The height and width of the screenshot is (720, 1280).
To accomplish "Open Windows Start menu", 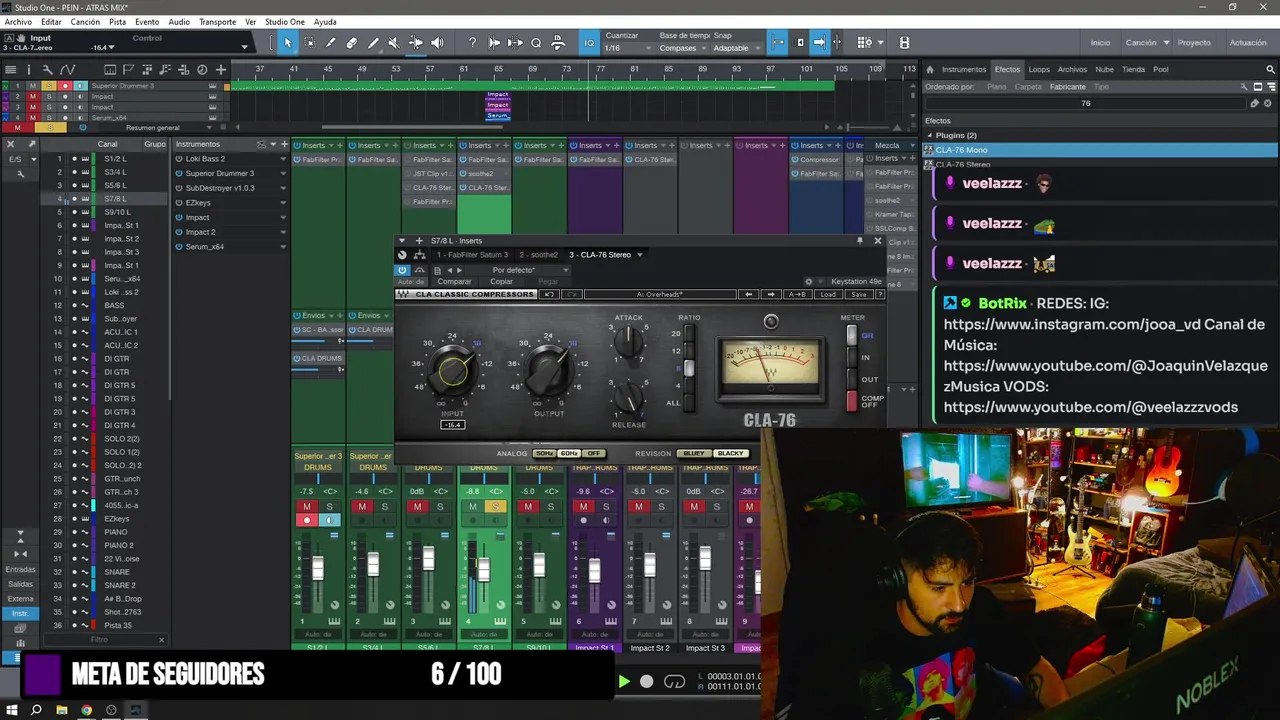I will [x=10, y=710].
